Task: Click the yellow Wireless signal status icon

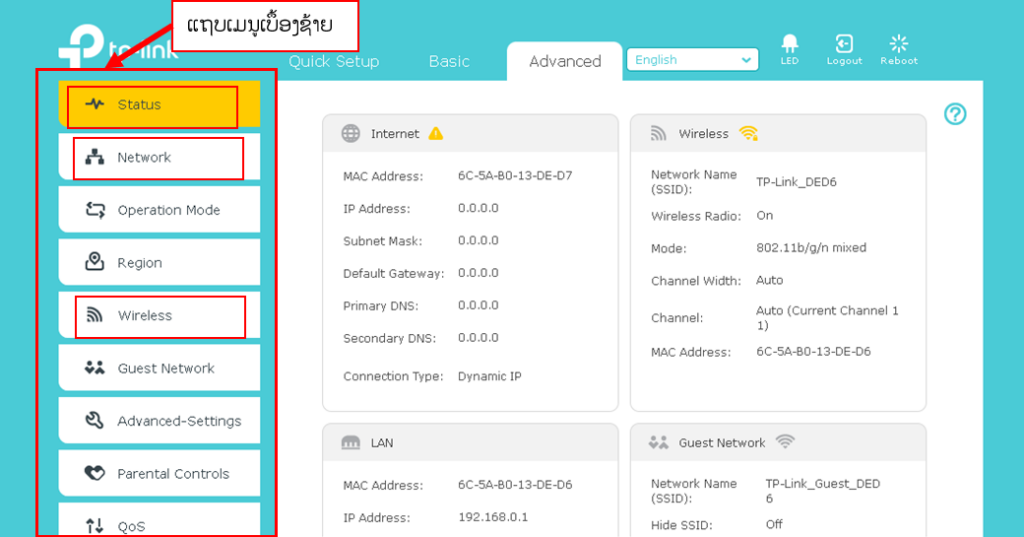Action: tap(748, 133)
